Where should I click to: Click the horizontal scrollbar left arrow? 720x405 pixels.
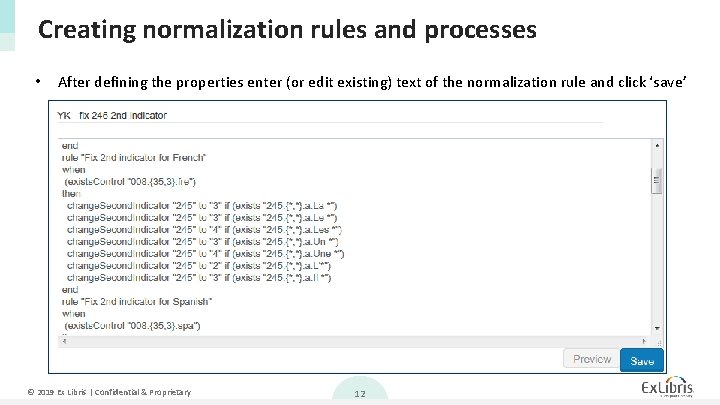point(64,341)
